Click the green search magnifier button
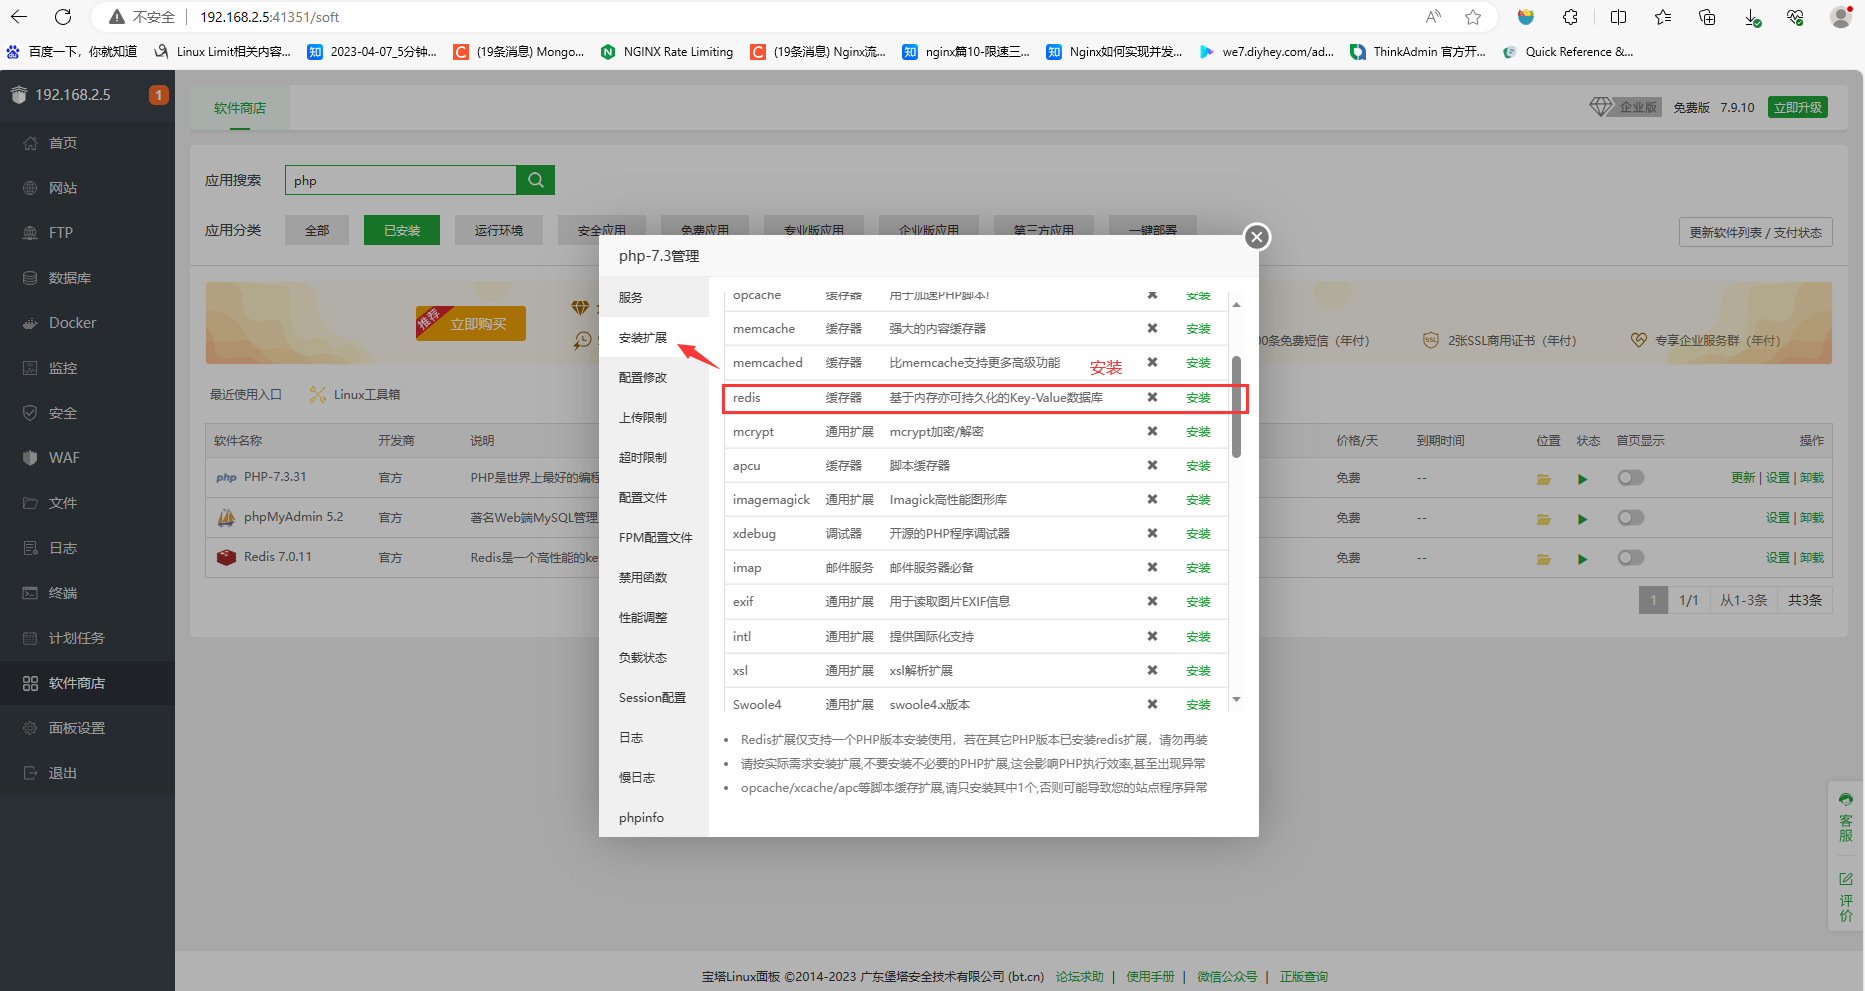Screen dimensions: 1865x991 click(536, 180)
